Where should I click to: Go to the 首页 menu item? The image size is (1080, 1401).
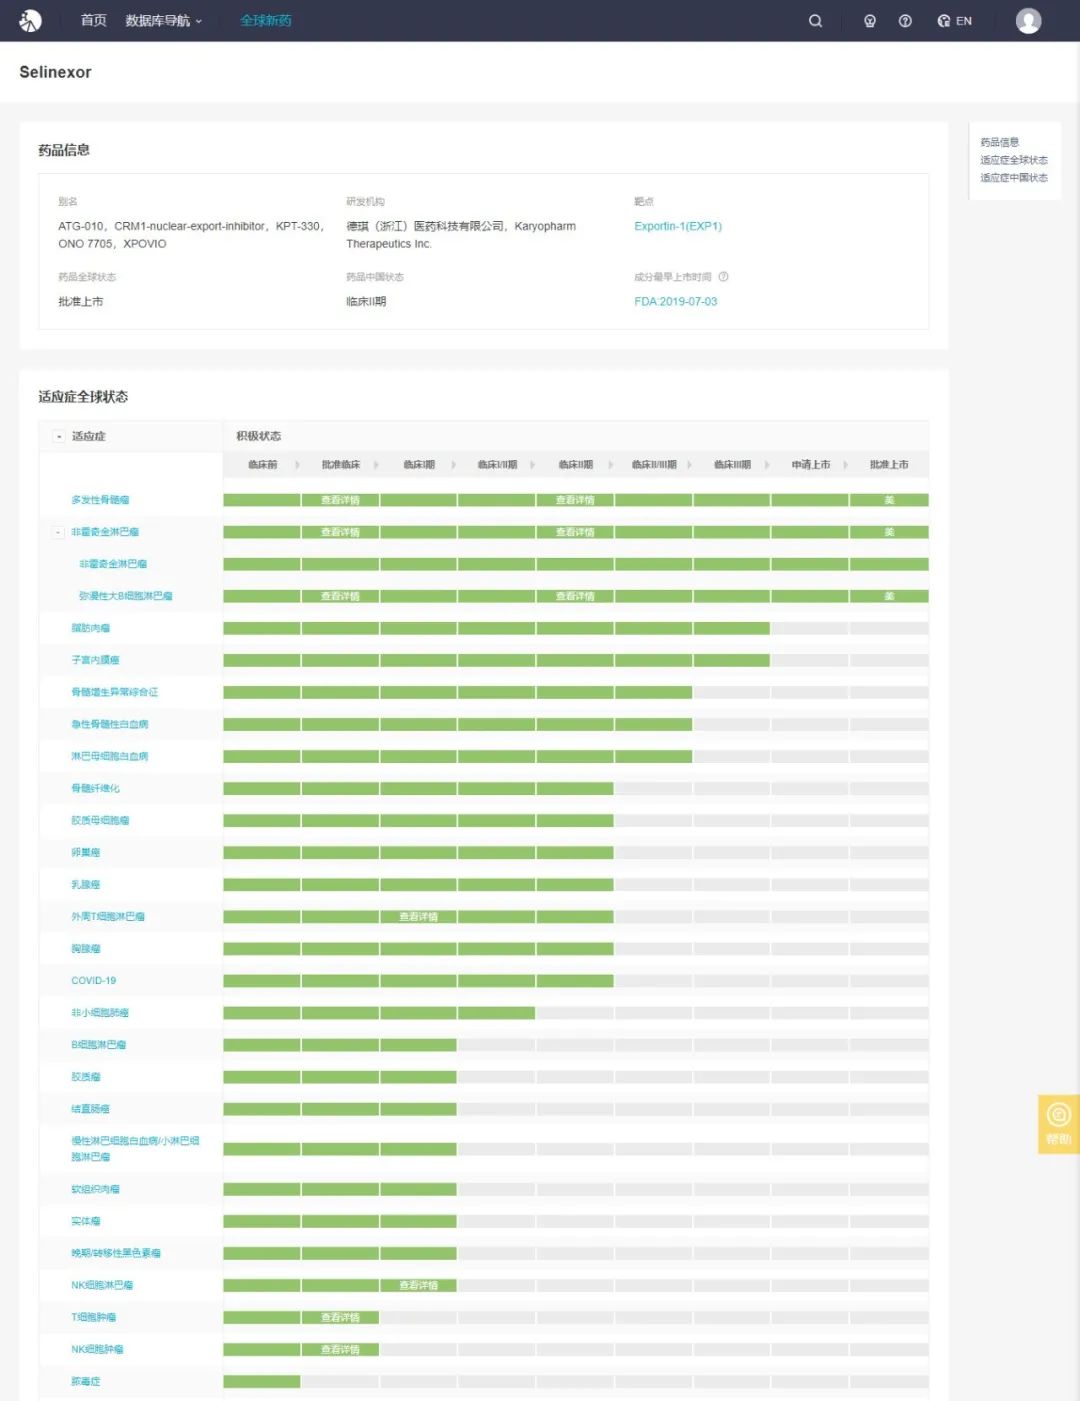pos(93,21)
